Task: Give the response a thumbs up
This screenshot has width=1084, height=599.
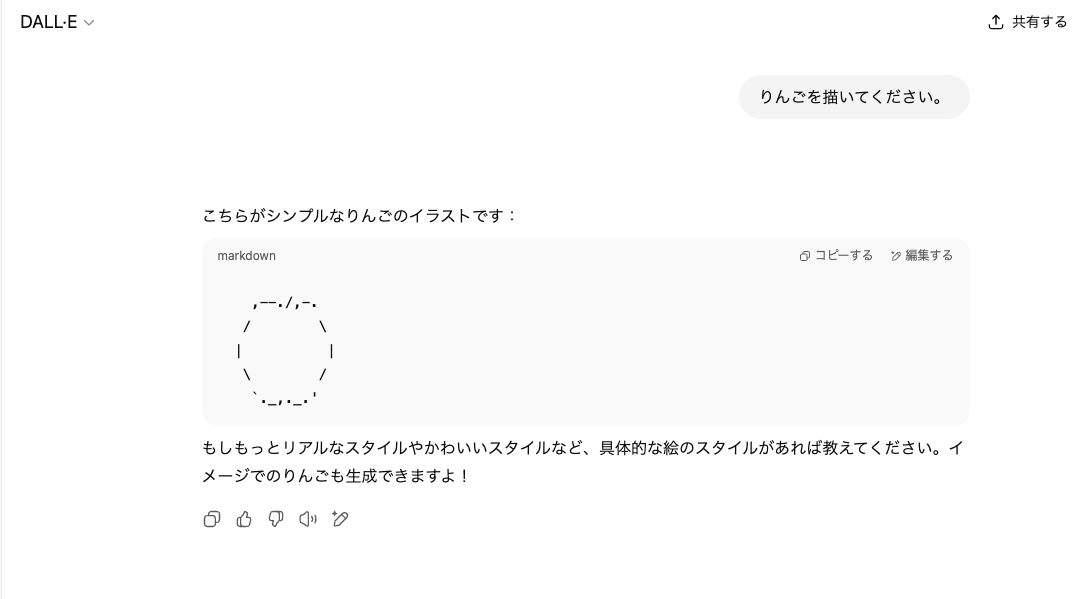Action: tap(244, 519)
